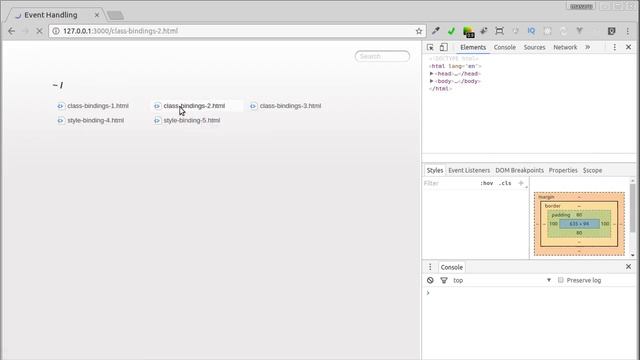Select the closing /html tag line
This screenshot has height=360, width=640.
(440, 89)
